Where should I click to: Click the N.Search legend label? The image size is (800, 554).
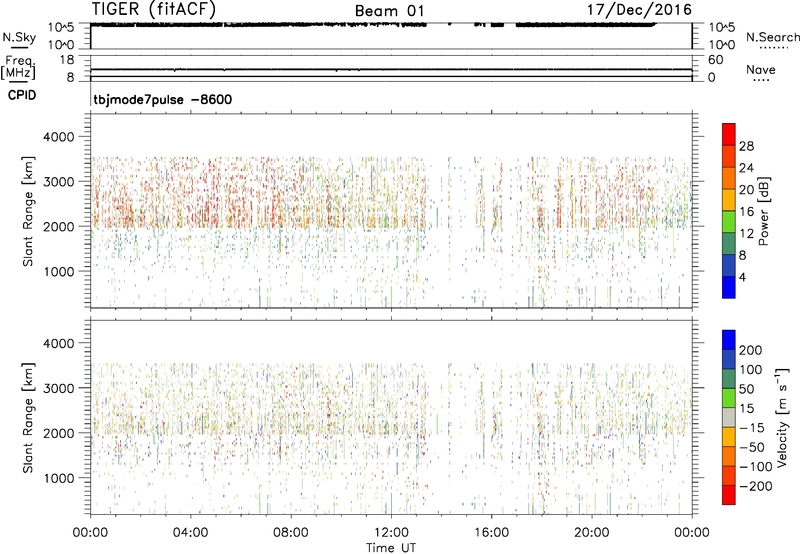pos(772,37)
